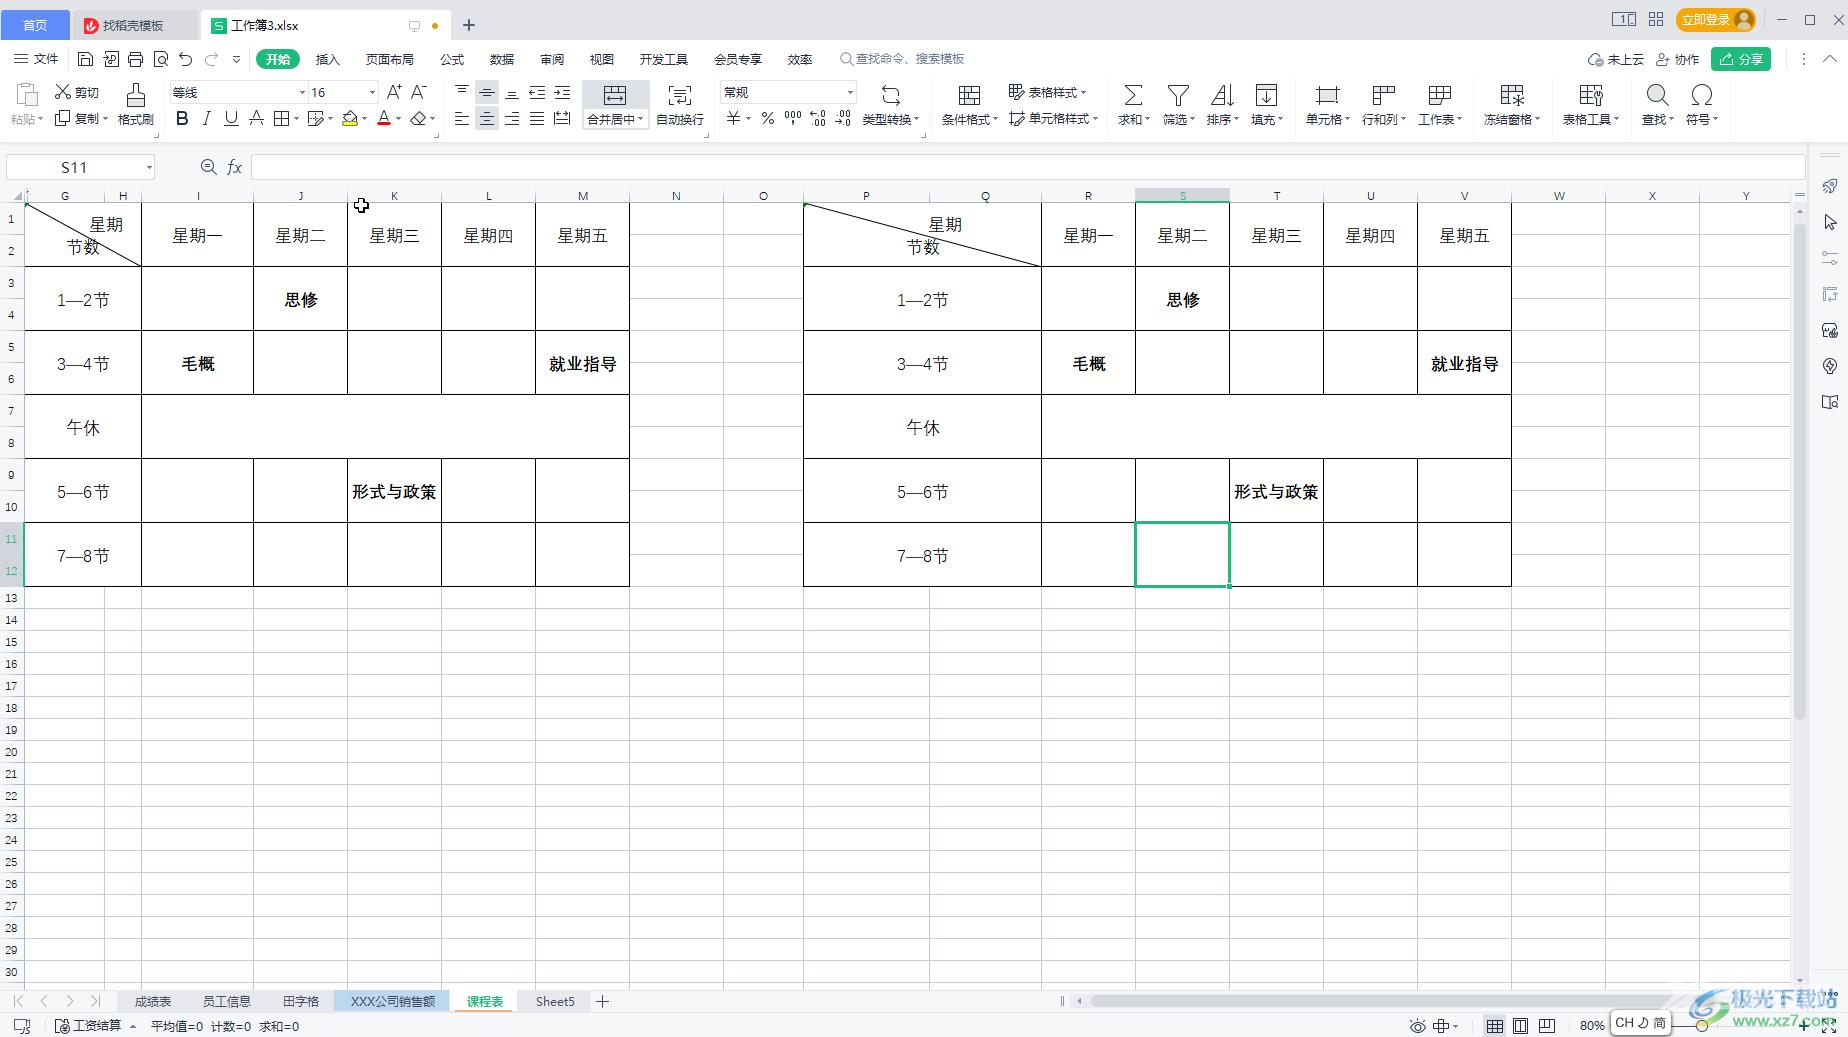The image size is (1848, 1037).
Task: Increase font size with the A+ icon
Action: coord(394,92)
